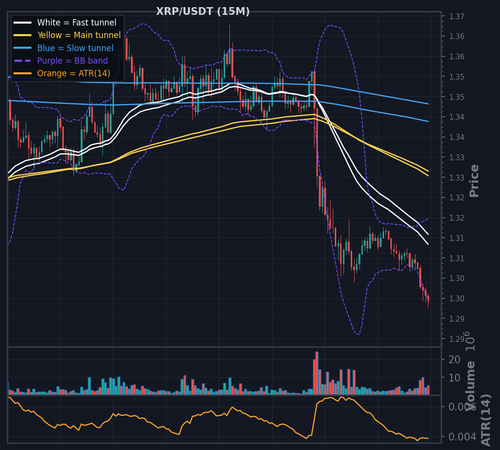Image resolution: width=500 pixels, height=450 pixels.
Task: Click the 1.37 price axis tick
Action: pos(457,16)
